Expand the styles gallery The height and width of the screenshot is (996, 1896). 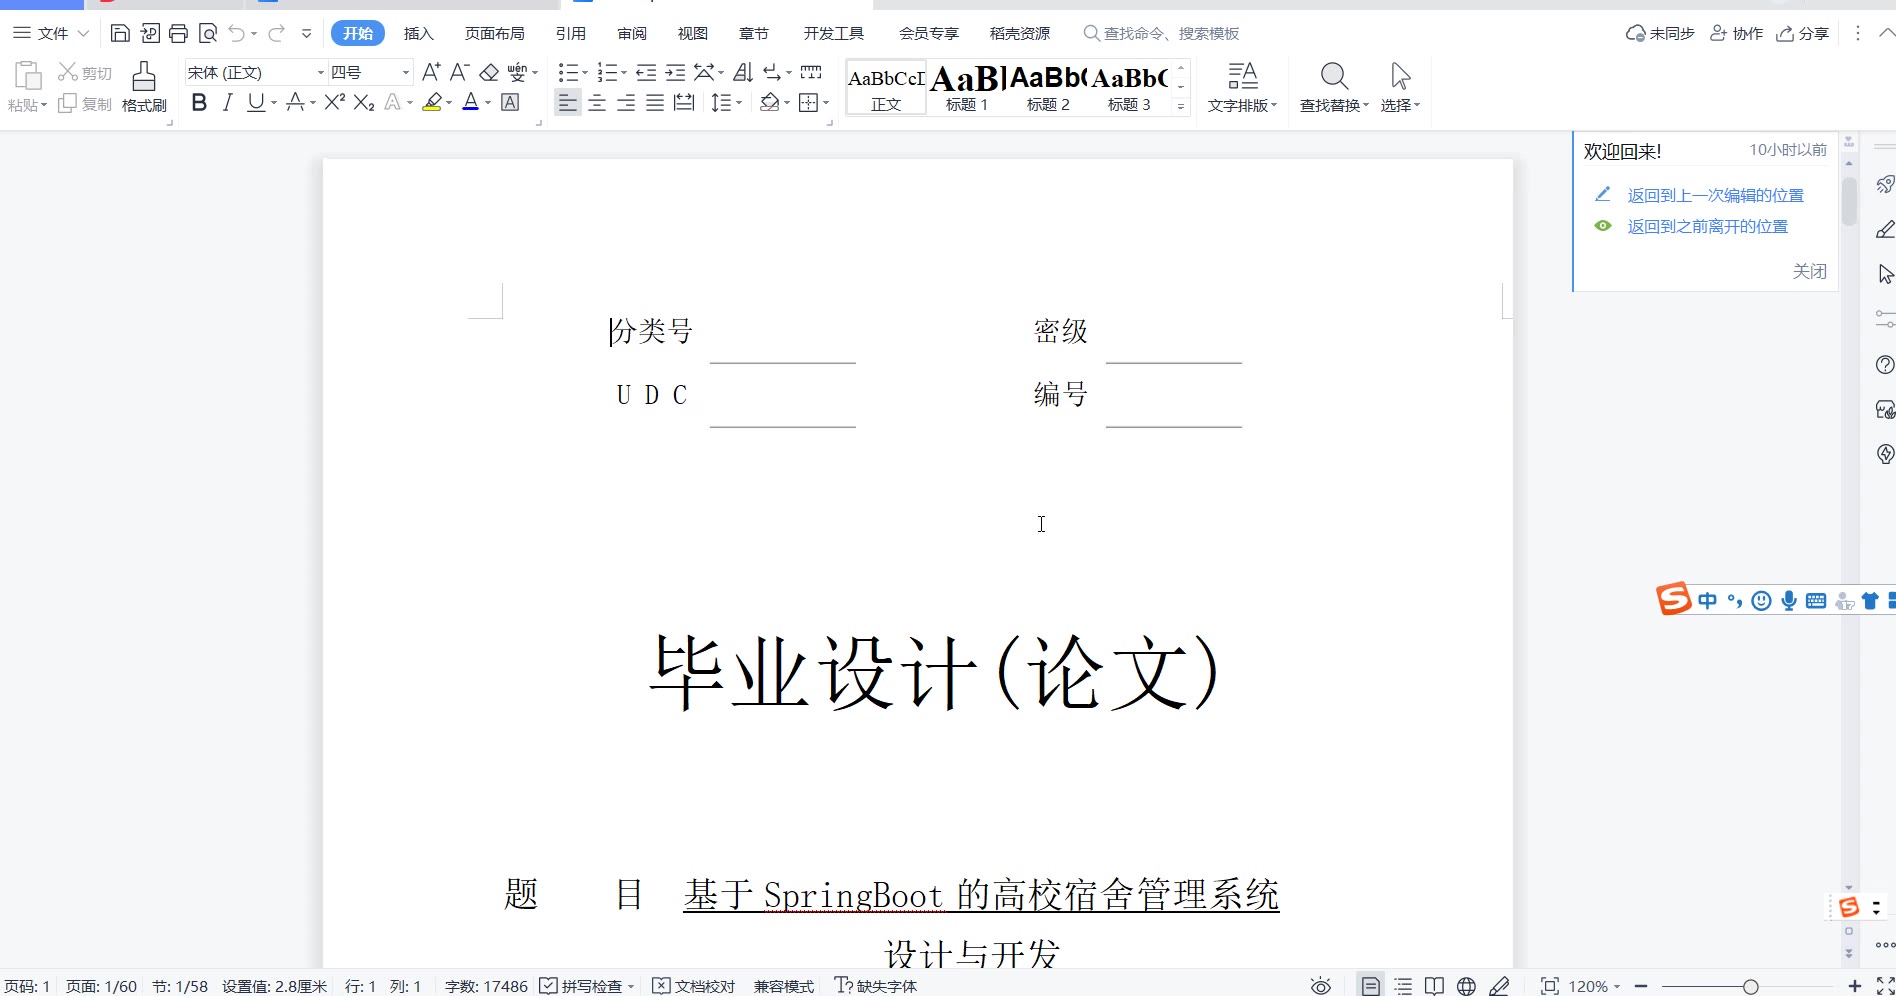point(1181,106)
